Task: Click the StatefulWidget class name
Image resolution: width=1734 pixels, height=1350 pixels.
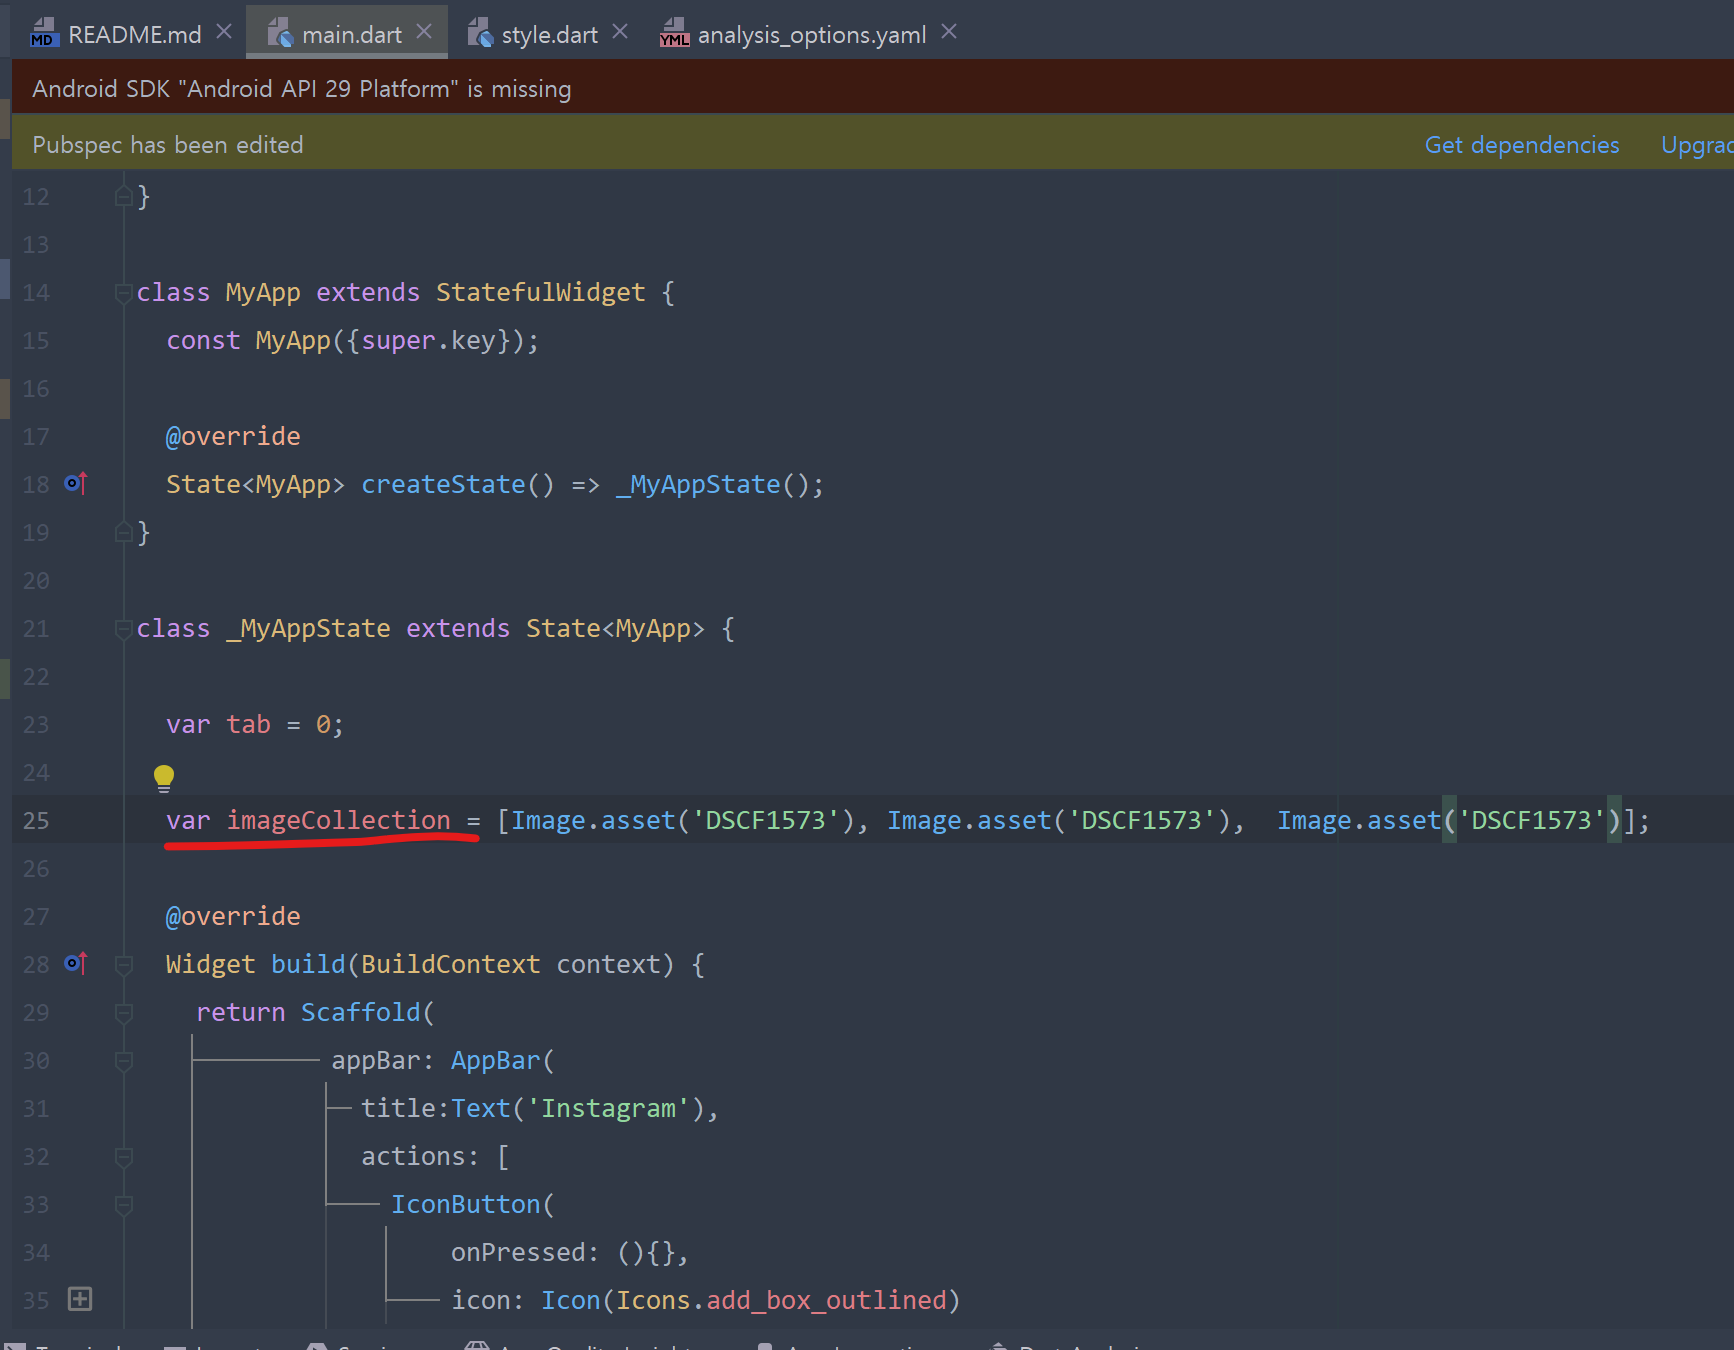Action: pos(540,292)
